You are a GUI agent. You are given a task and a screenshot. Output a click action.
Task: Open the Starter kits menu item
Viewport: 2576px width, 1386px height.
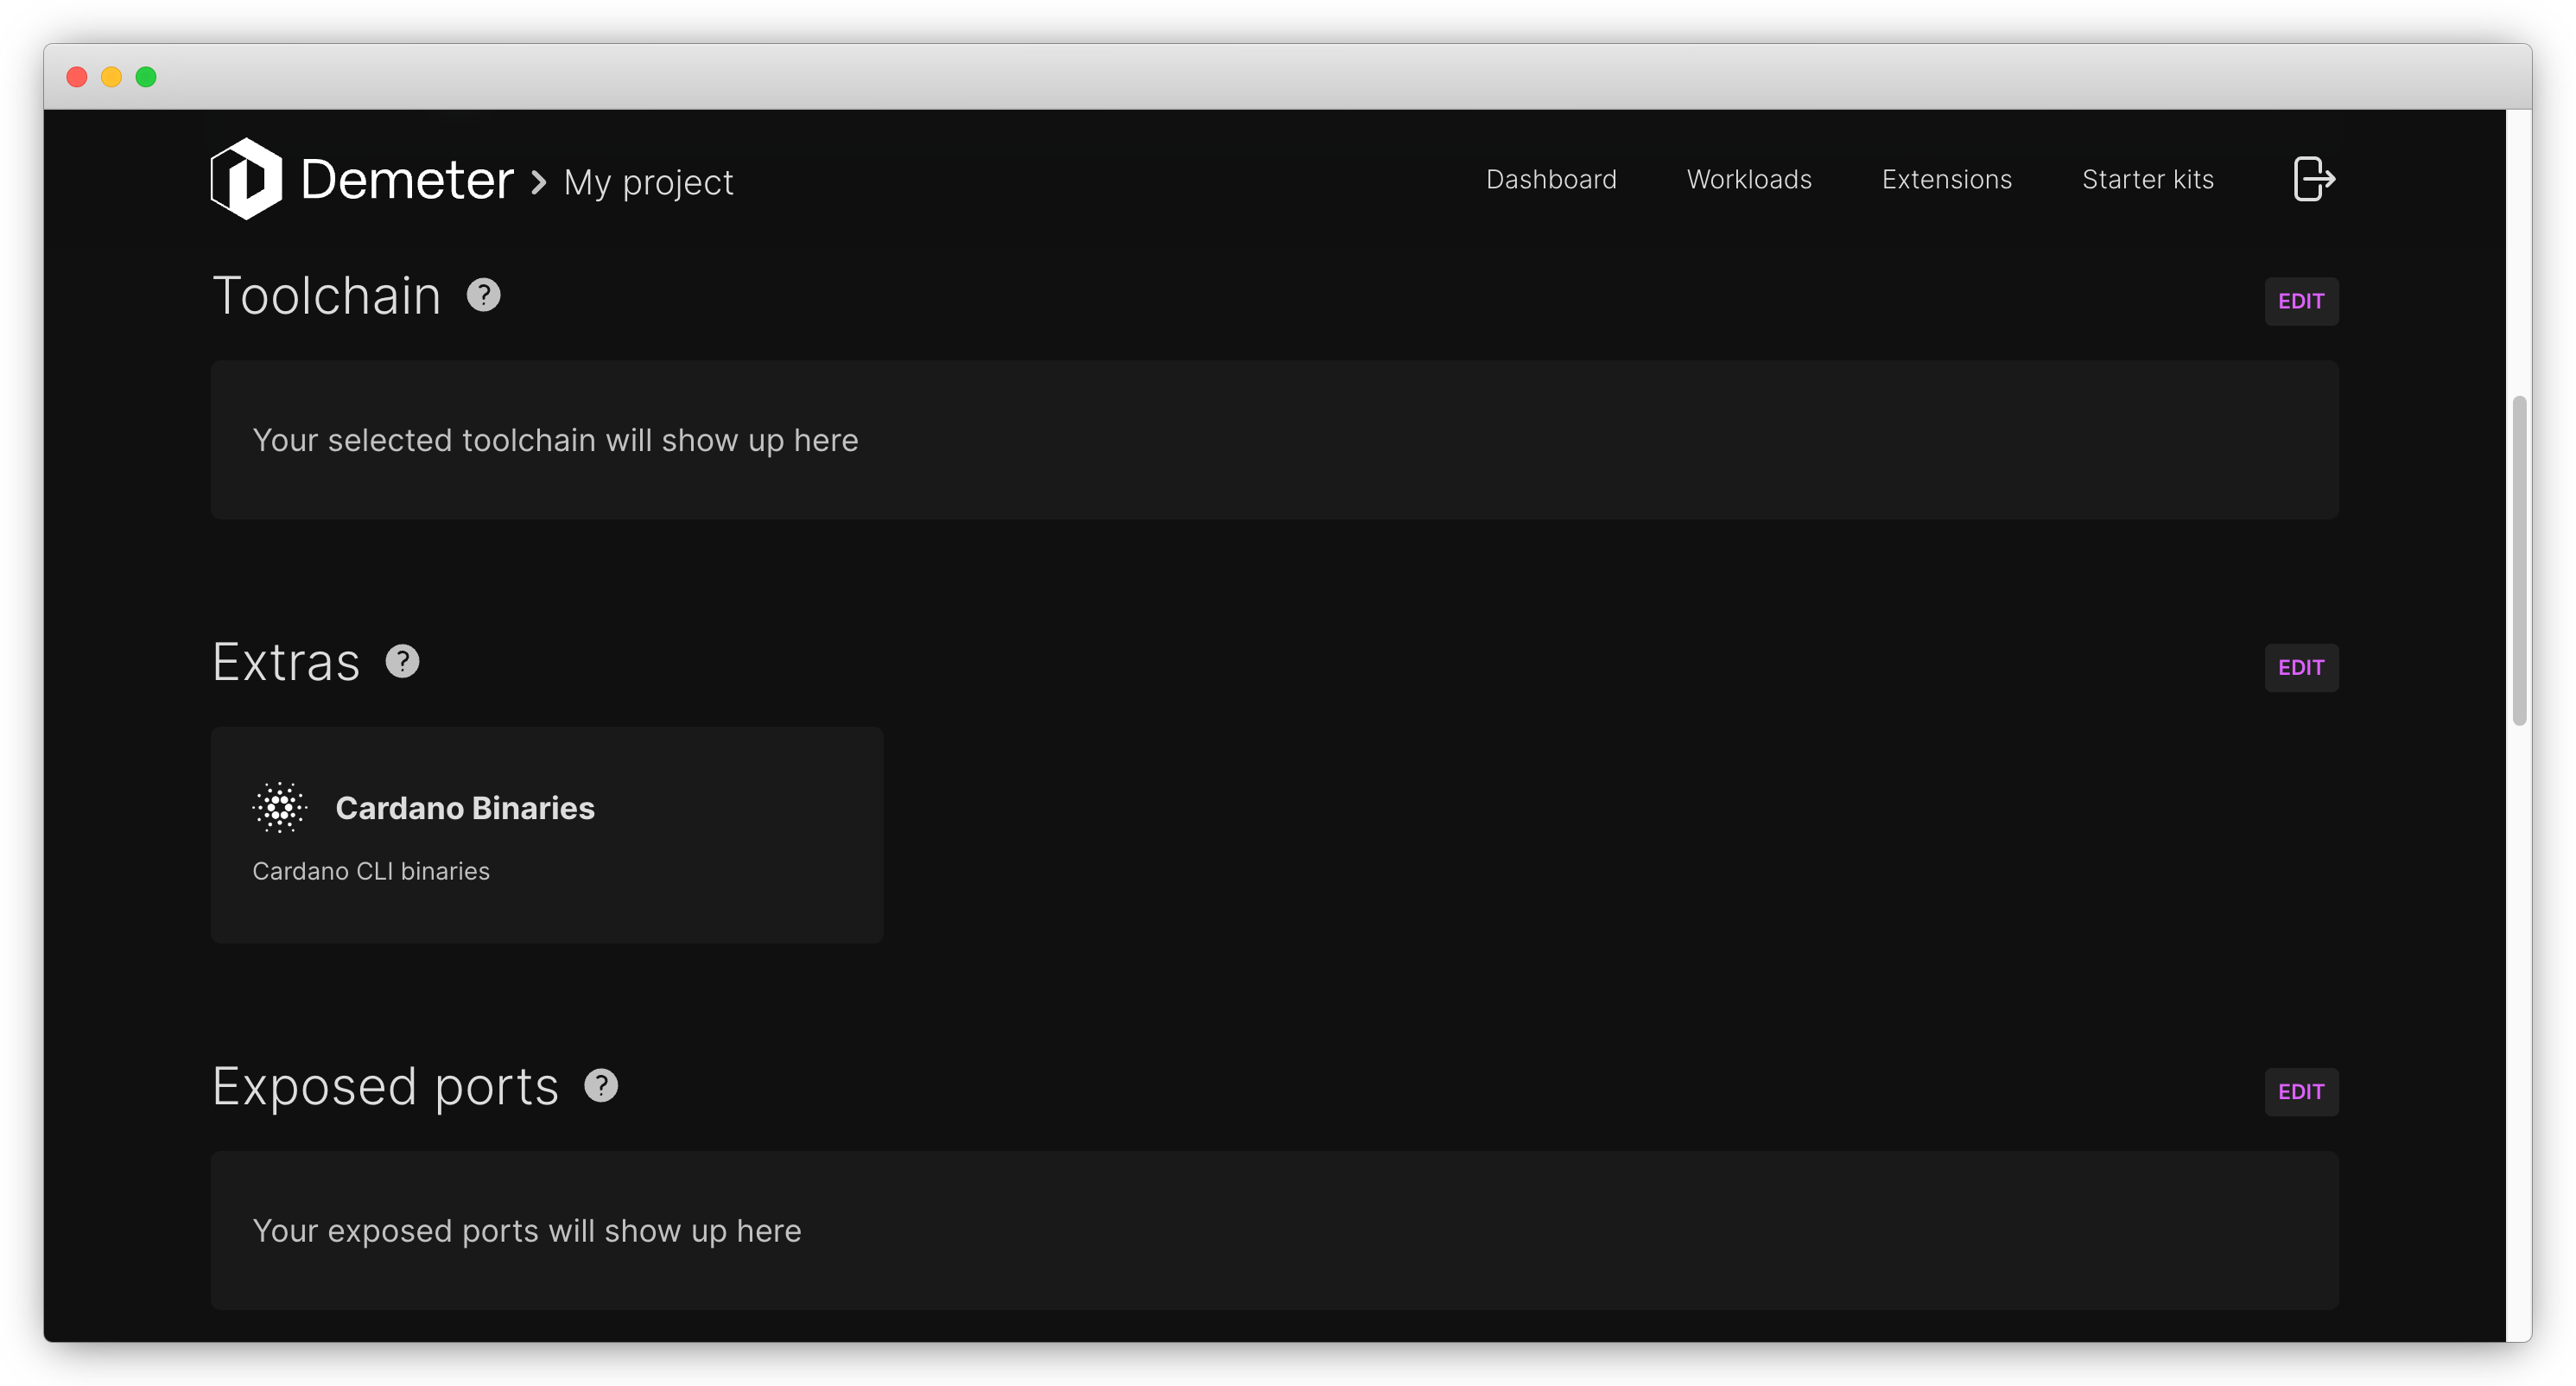pos(2148,179)
